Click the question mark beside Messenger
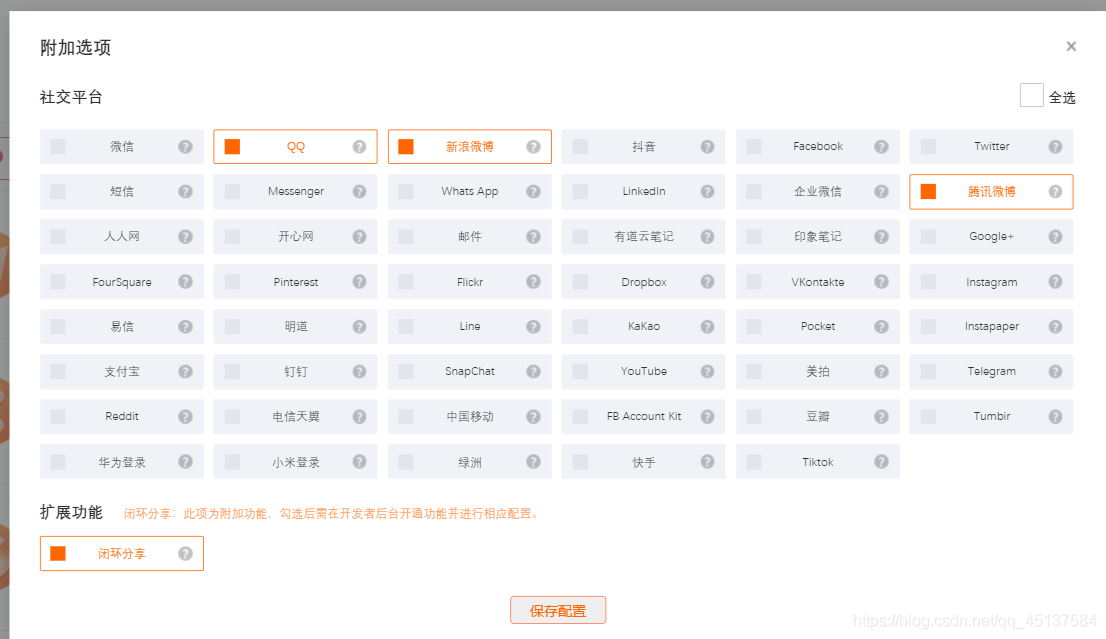 [360, 191]
